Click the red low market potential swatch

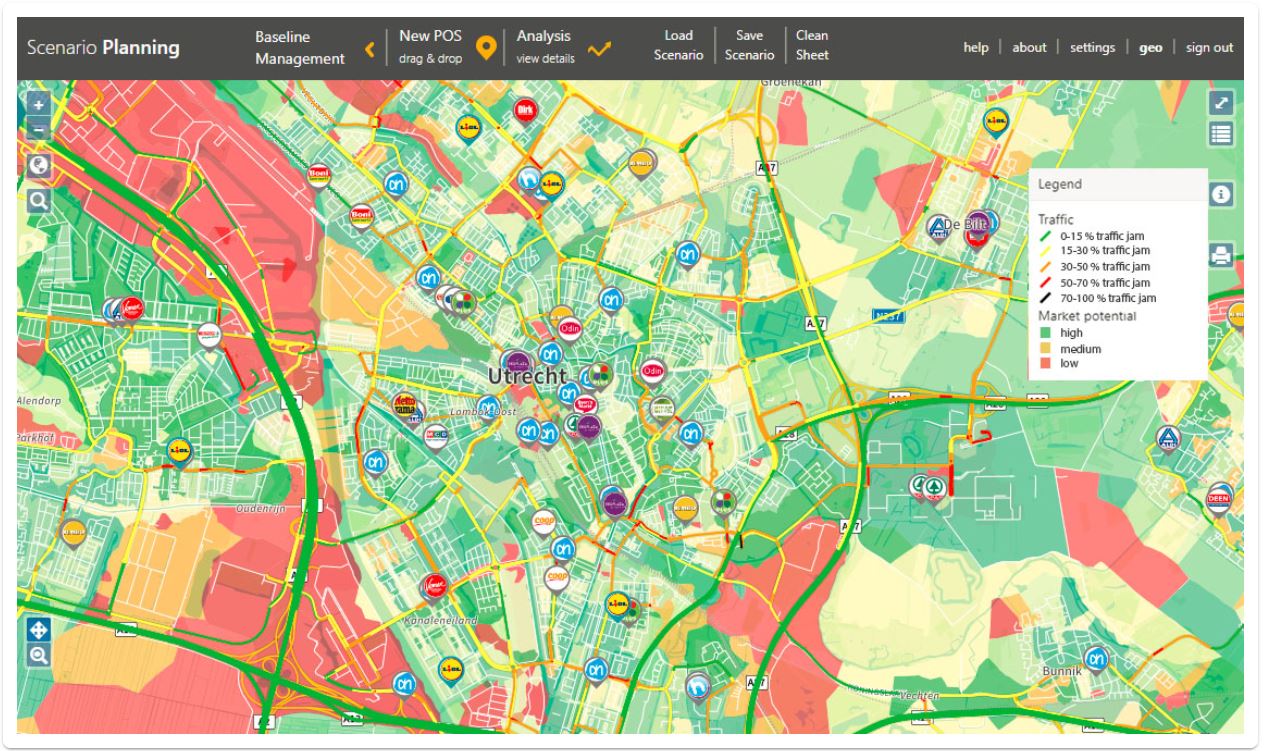coord(1045,363)
